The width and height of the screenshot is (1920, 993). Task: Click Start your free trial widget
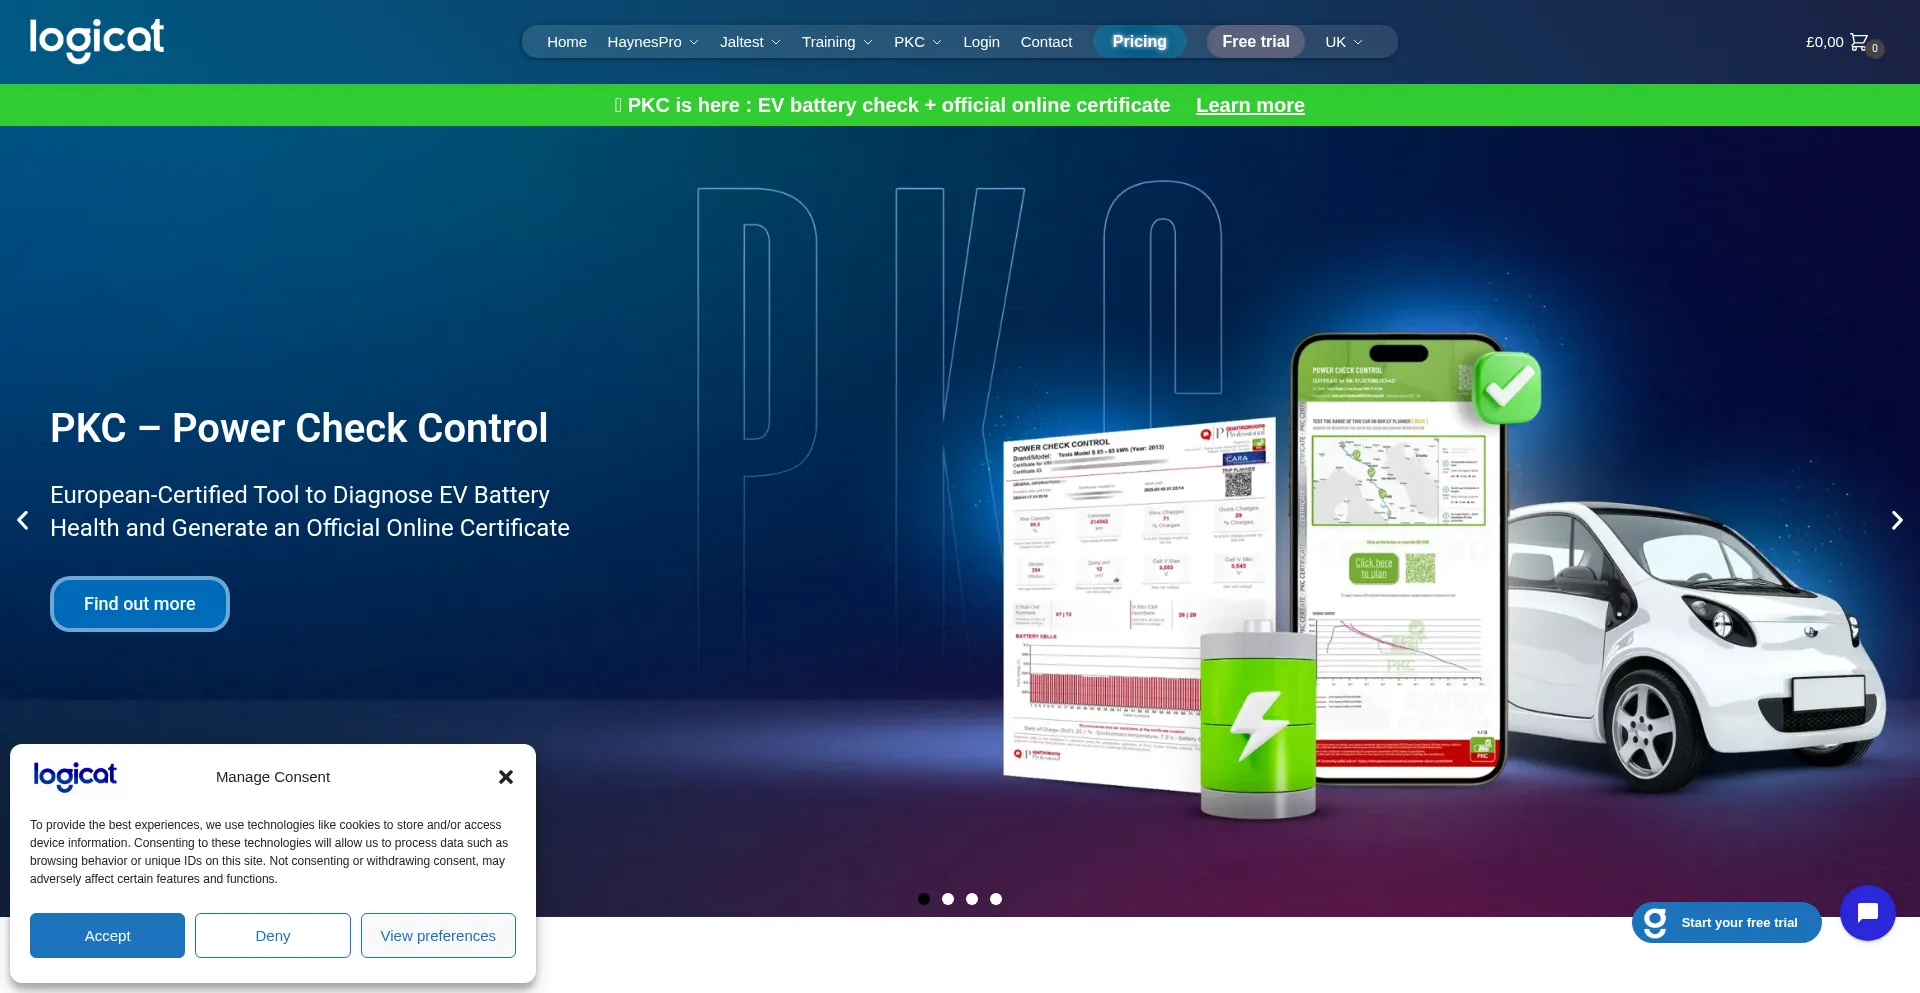[x=1726, y=923]
